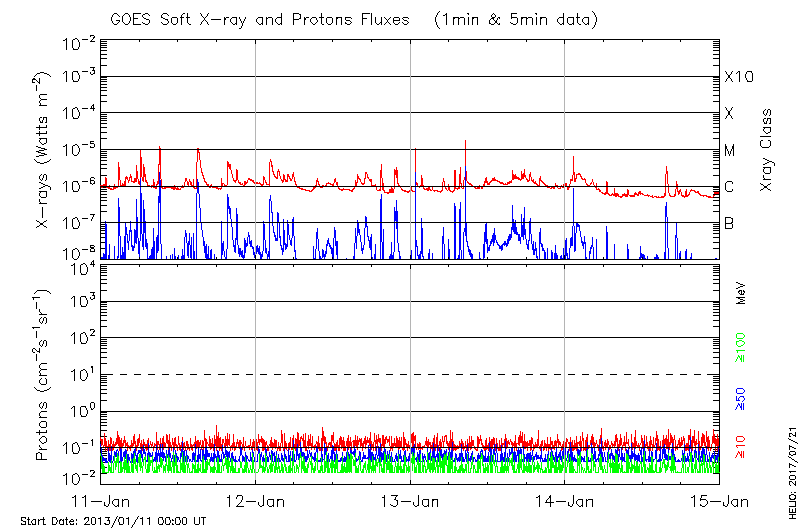Screen dimensions: 800x530
Task: Click the 15-Jan date label
Action: [x=719, y=501]
